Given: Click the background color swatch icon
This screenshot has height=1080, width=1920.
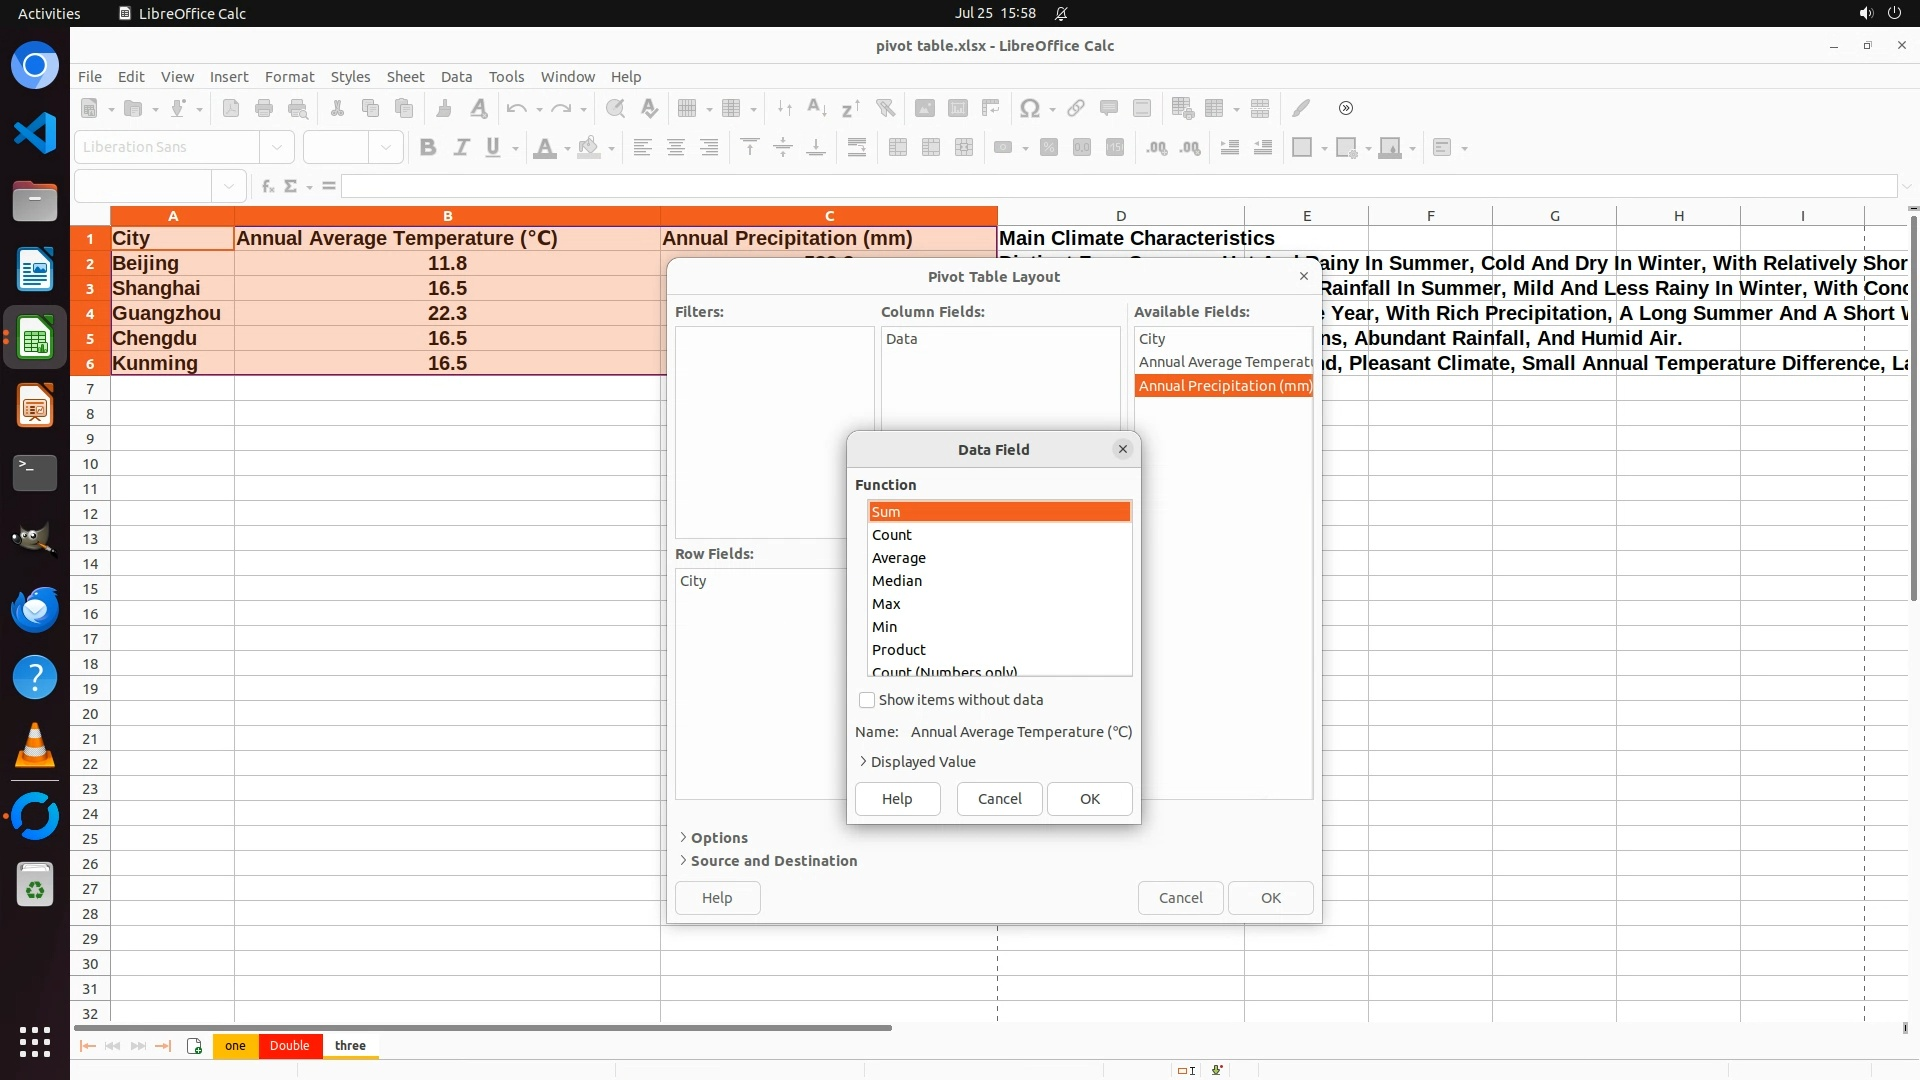Looking at the screenshot, I should pos(589,148).
